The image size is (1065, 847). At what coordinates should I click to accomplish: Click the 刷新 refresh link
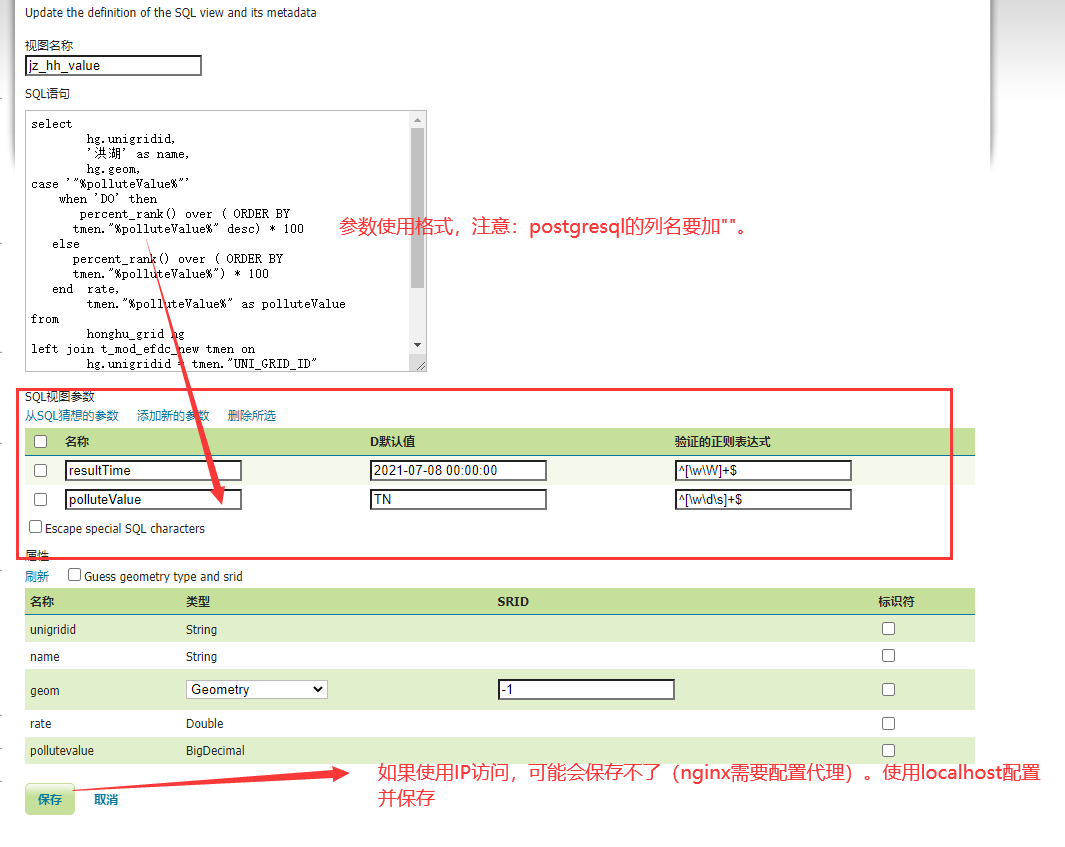coord(37,576)
